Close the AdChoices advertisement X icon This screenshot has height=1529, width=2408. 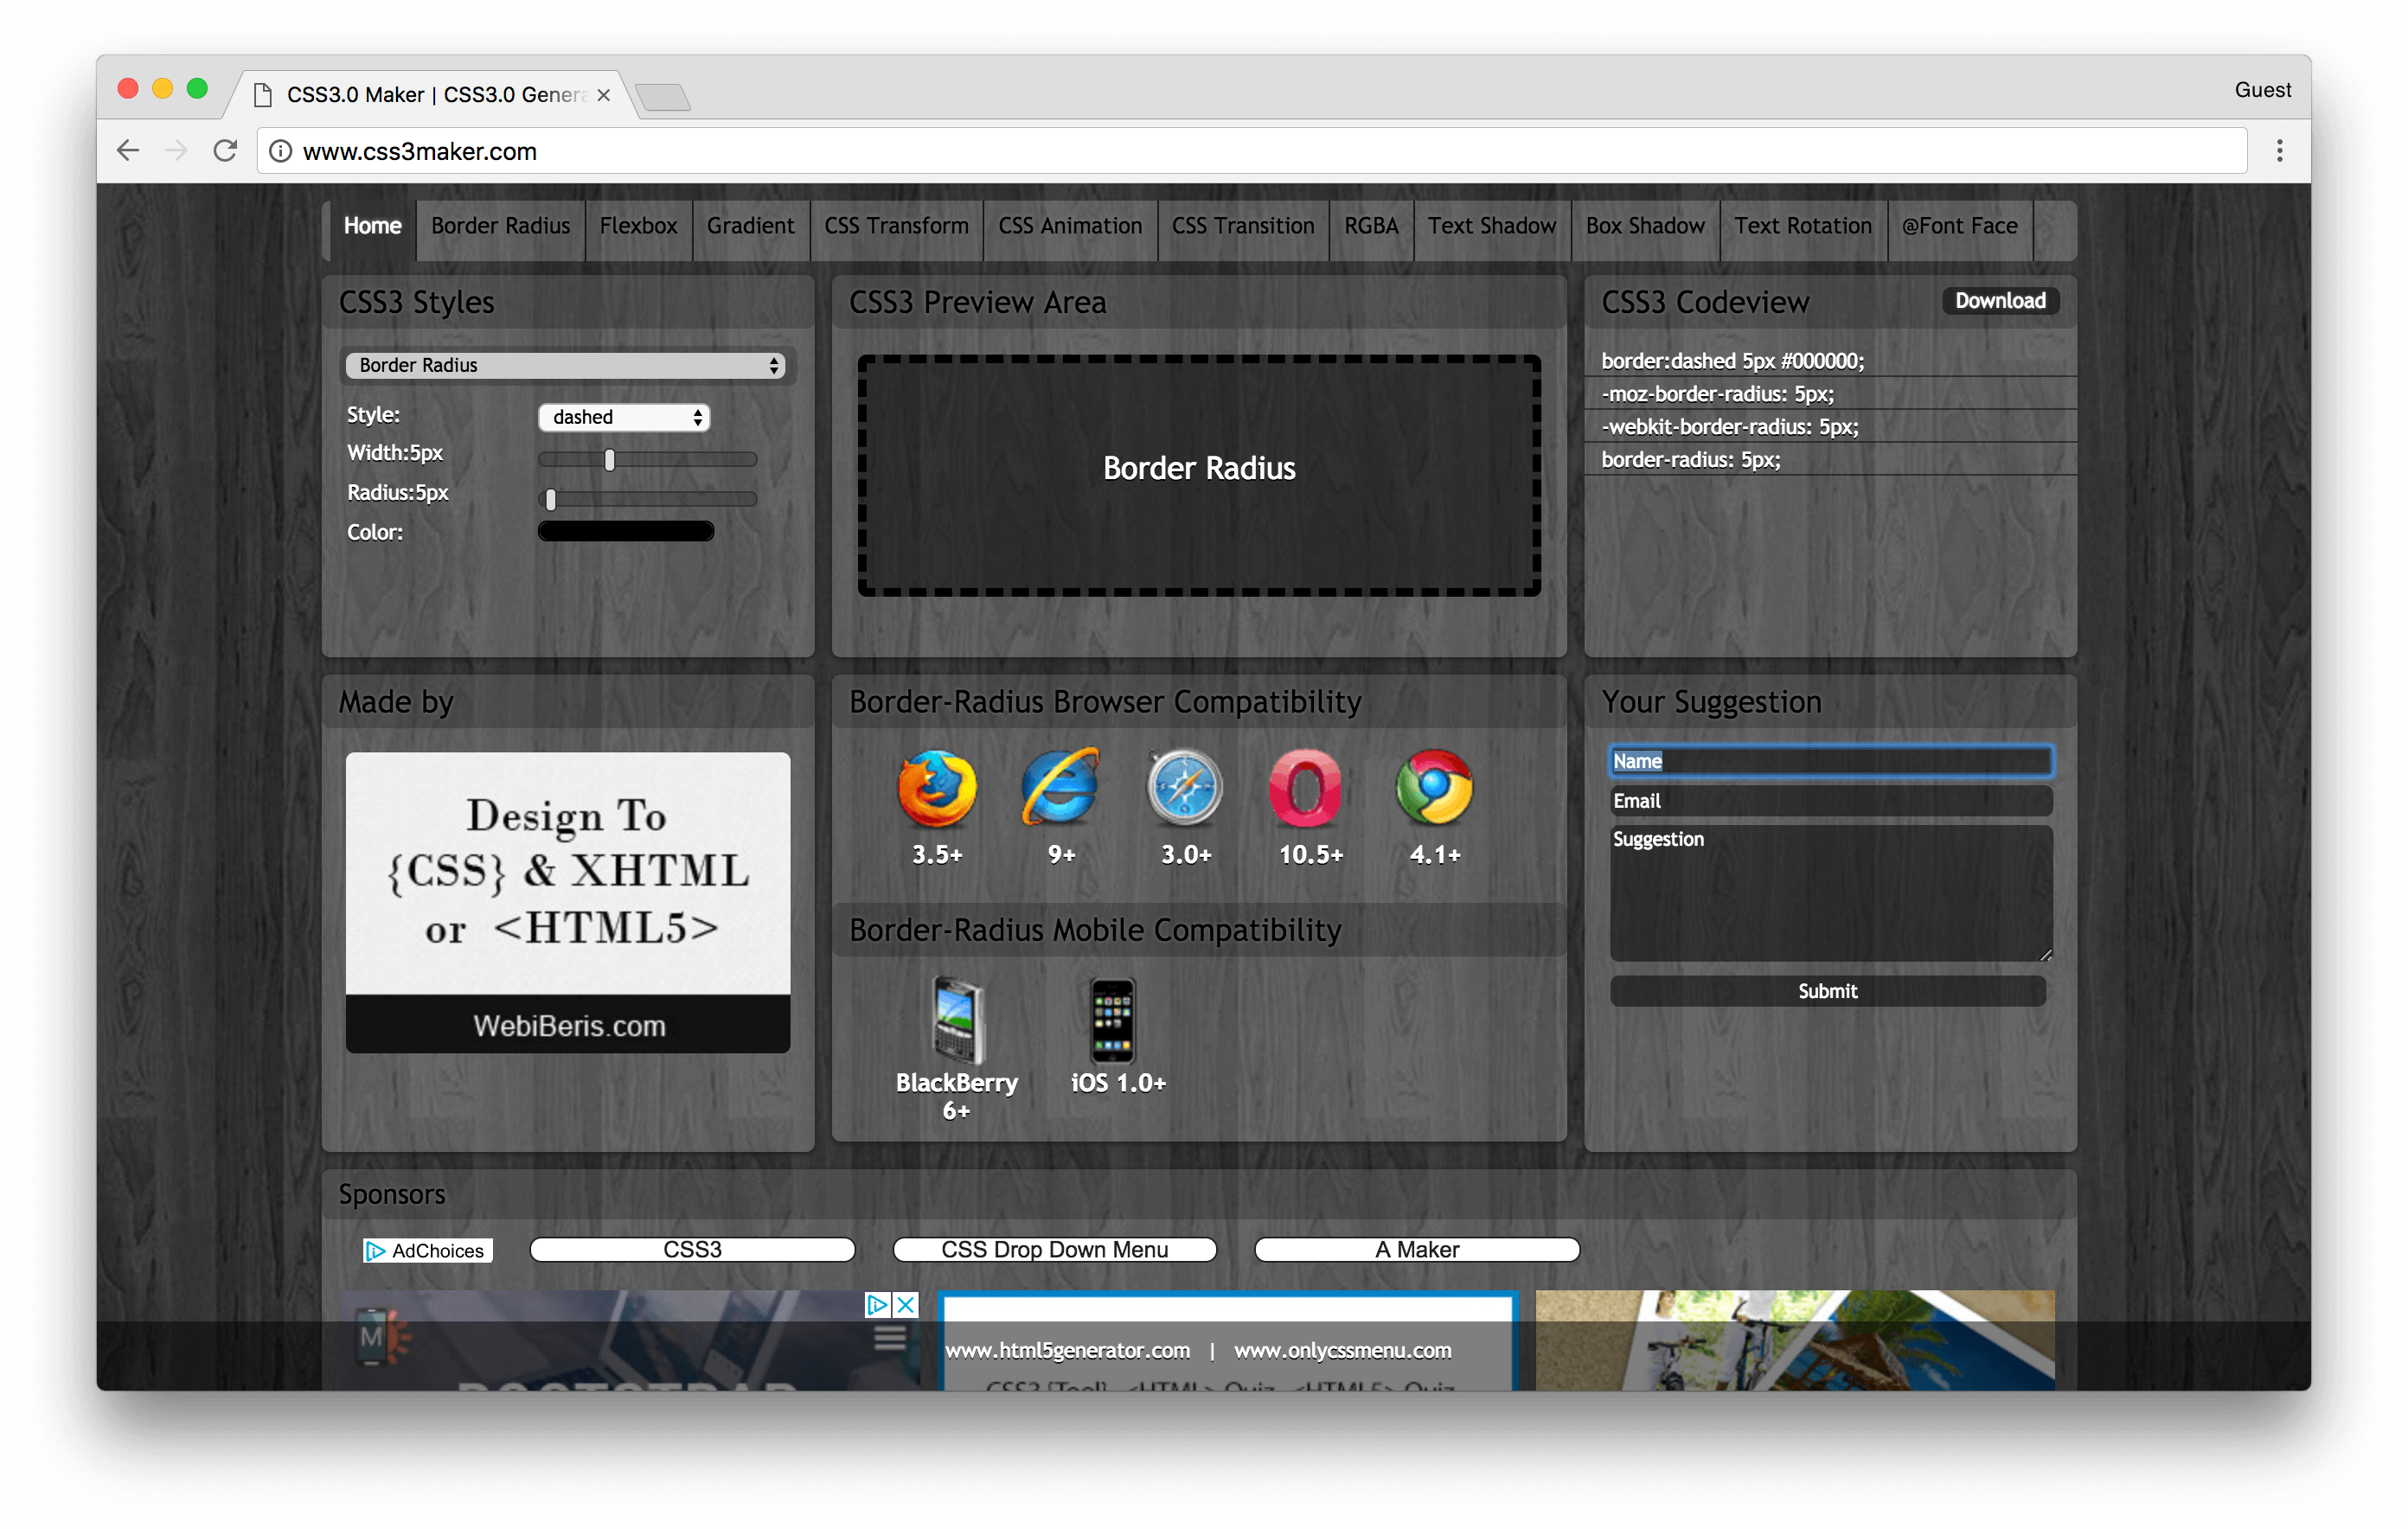906,1304
